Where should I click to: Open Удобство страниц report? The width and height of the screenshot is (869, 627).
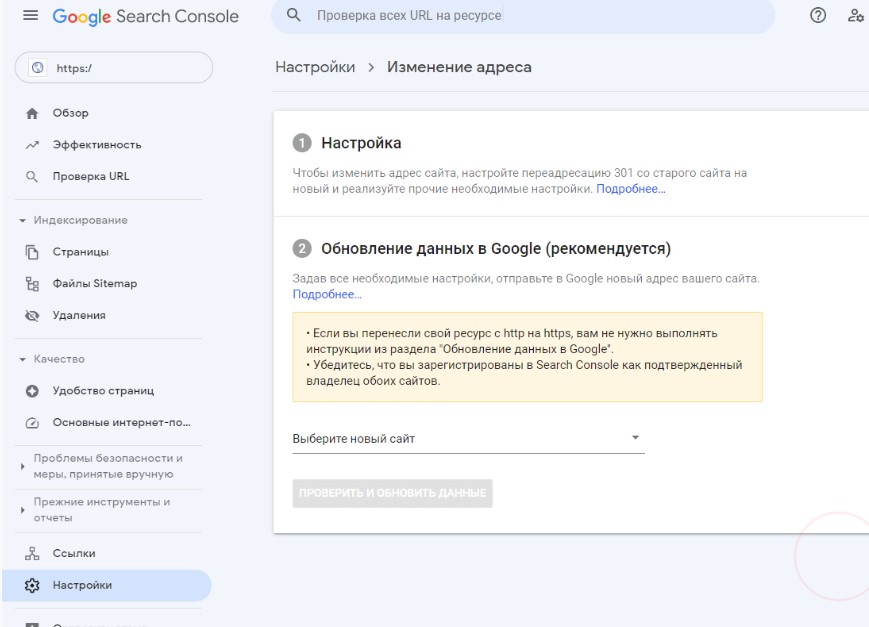click(106, 391)
